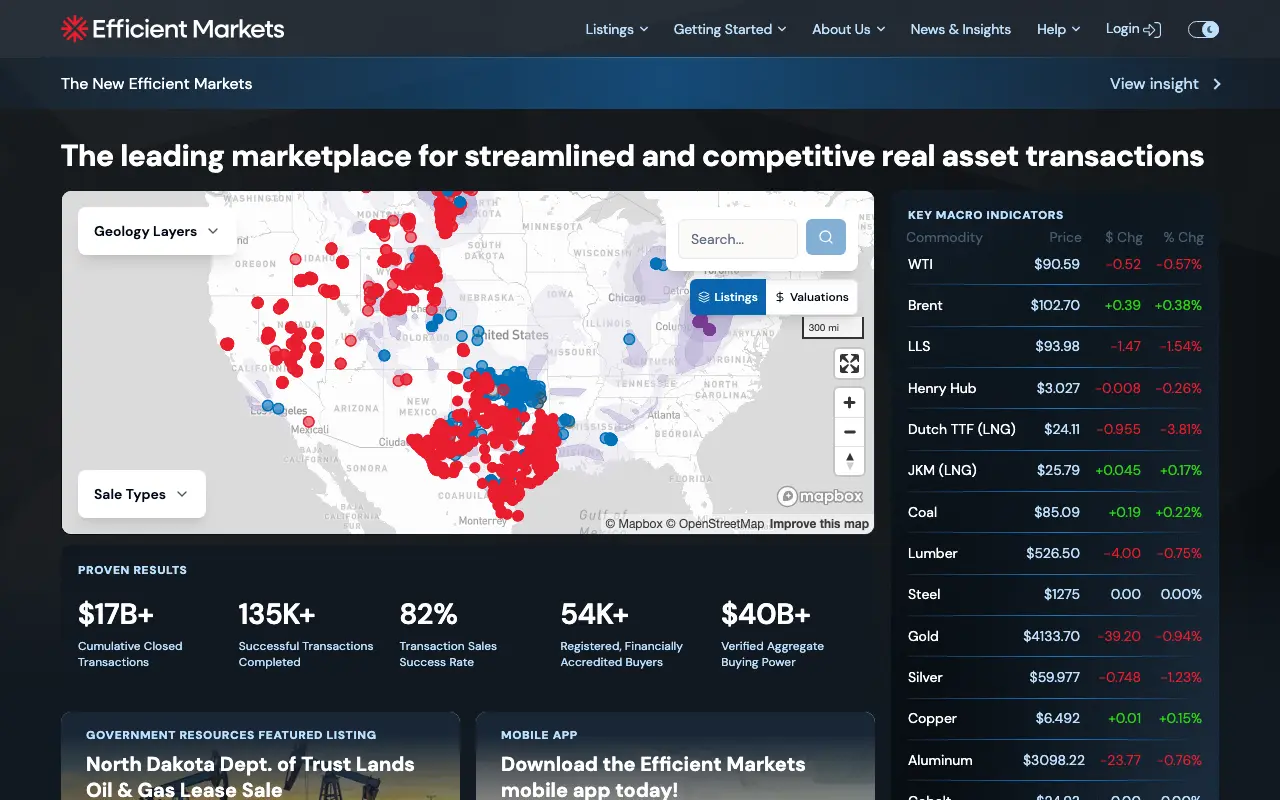
Task: Click the Brent commodity name
Action: [925, 305]
